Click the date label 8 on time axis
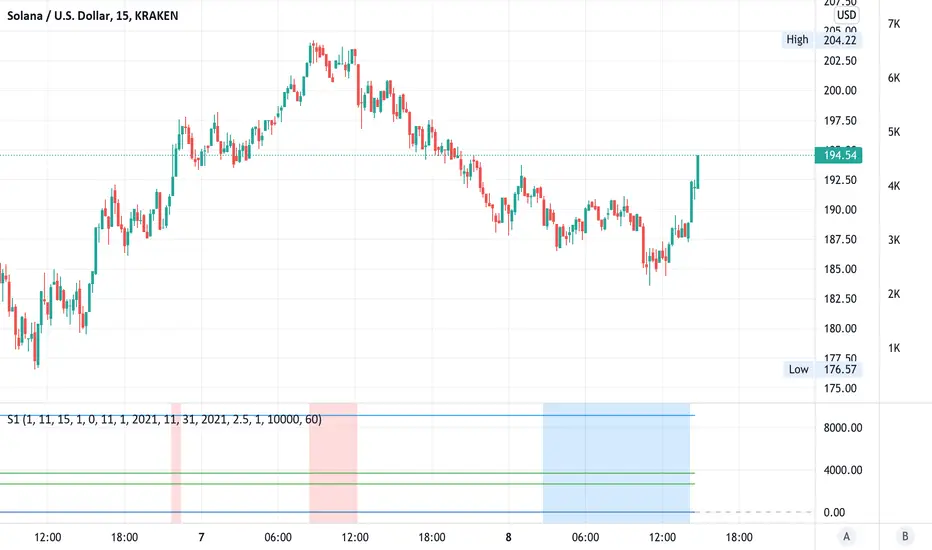The image size is (932, 550). click(x=508, y=537)
